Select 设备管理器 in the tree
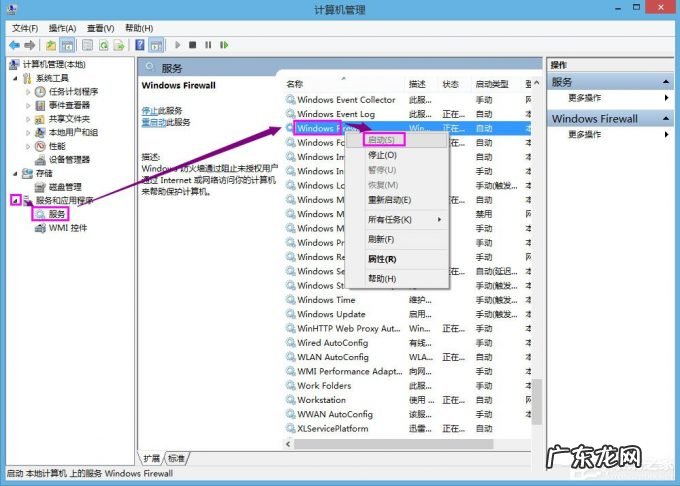 pos(69,160)
